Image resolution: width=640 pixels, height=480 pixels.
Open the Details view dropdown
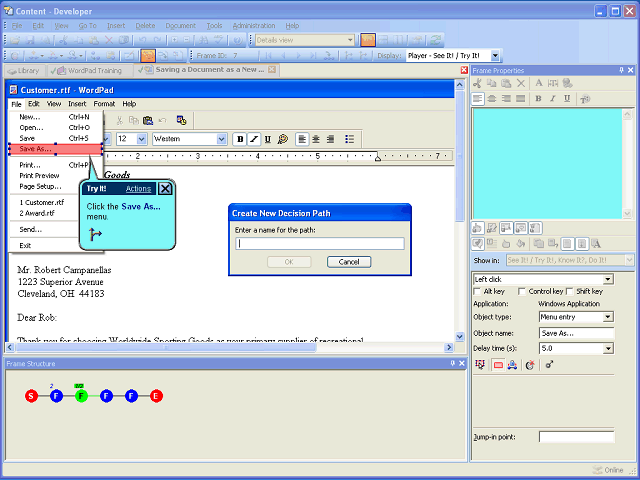[350, 40]
